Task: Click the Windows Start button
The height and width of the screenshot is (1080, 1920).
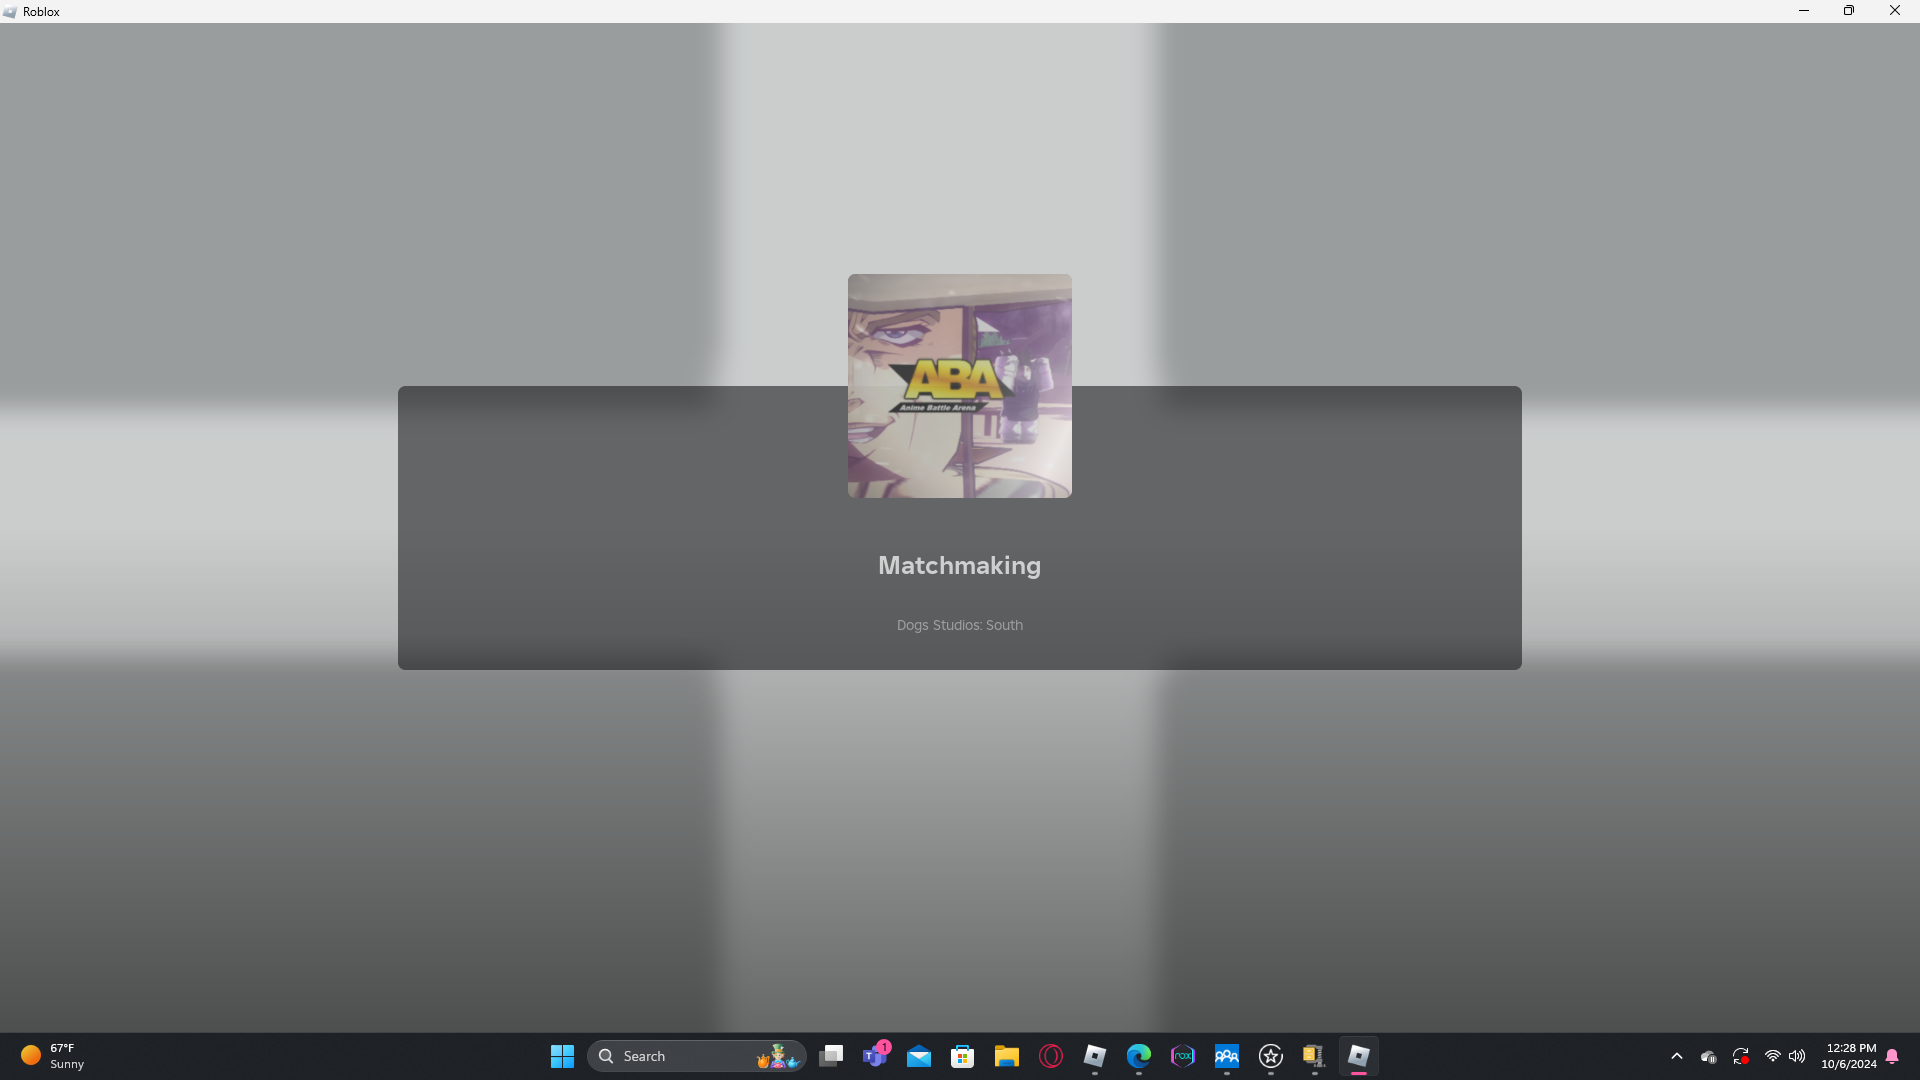Action: 562,1056
